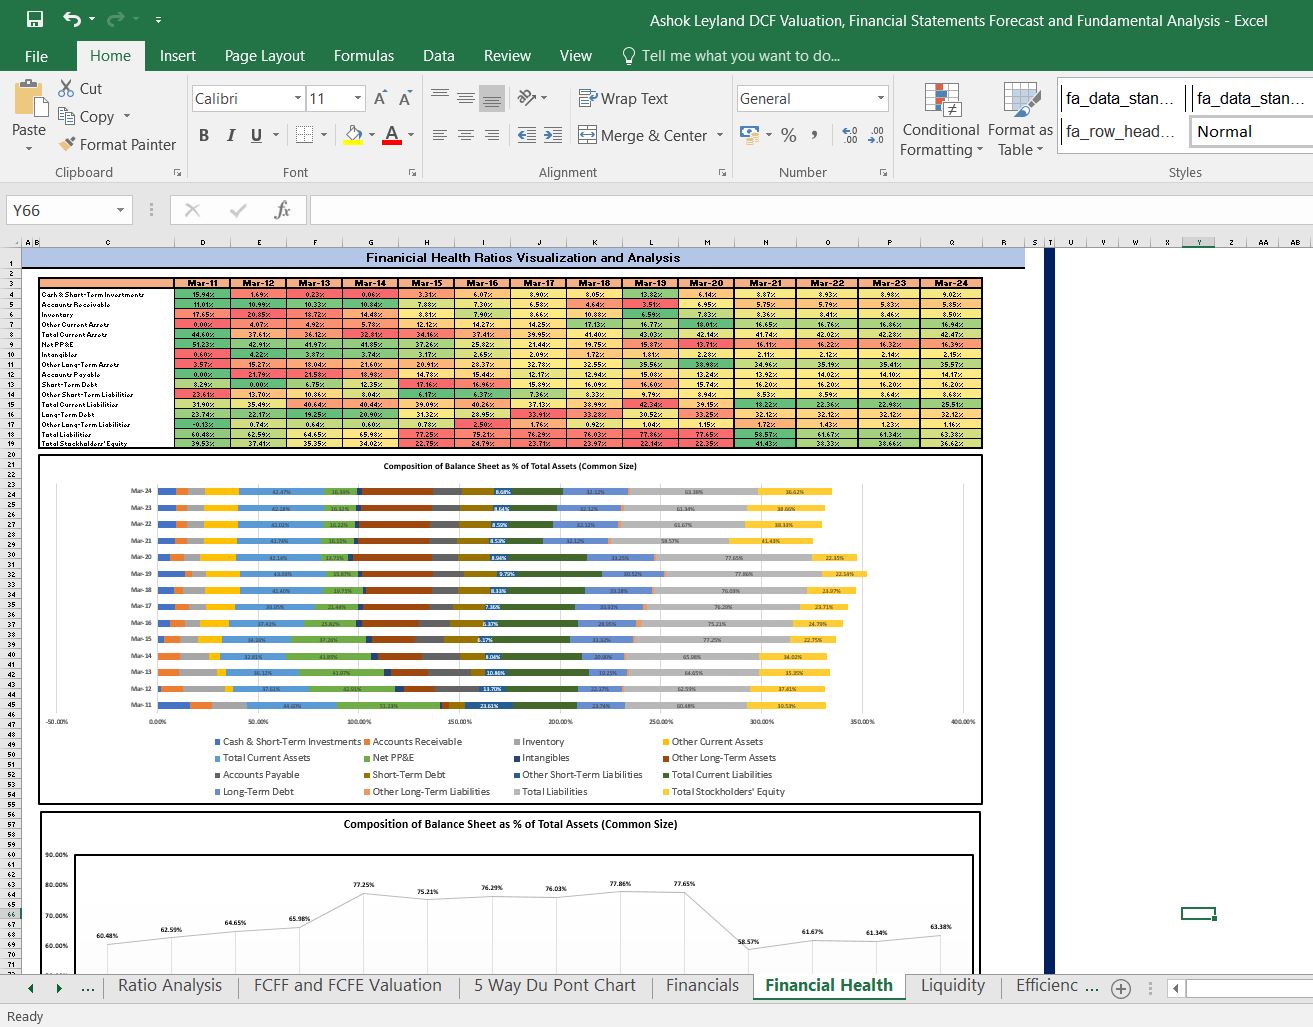Align text to the right
1313x1027 pixels.
coord(491,135)
